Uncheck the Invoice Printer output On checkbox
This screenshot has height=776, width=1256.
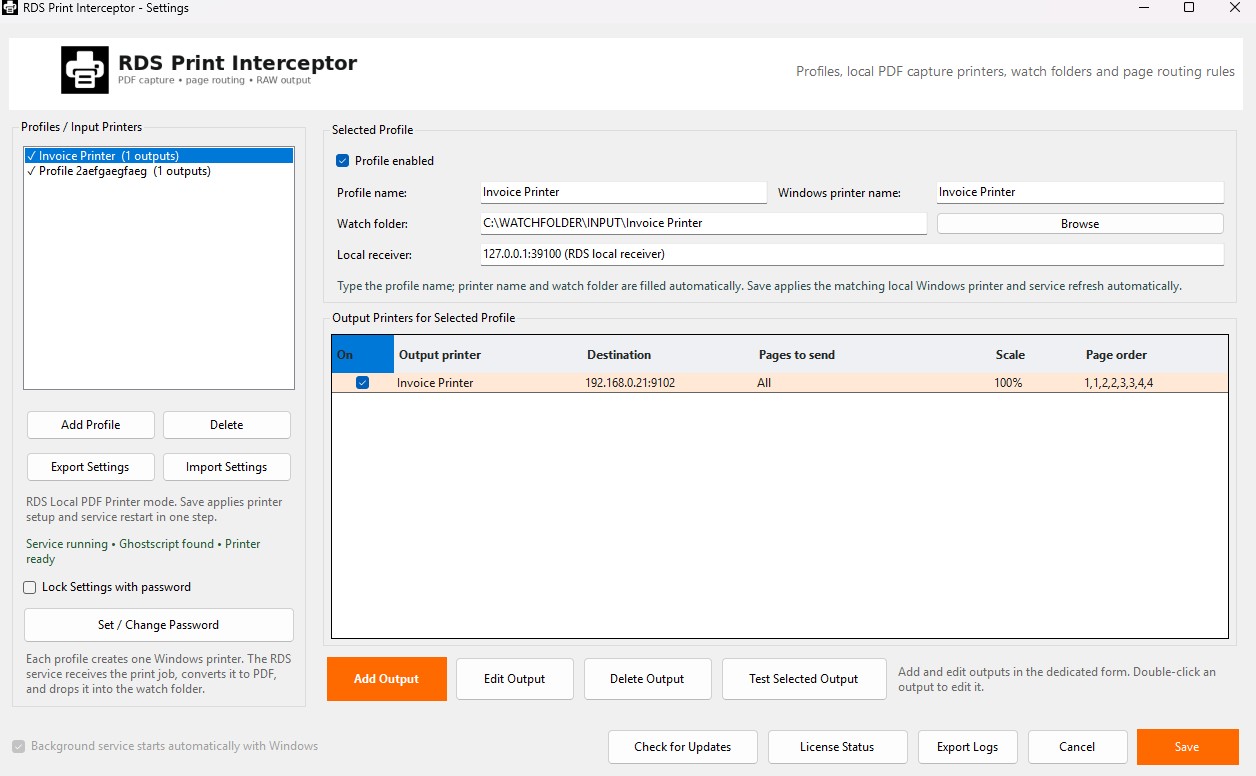[362, 383]
